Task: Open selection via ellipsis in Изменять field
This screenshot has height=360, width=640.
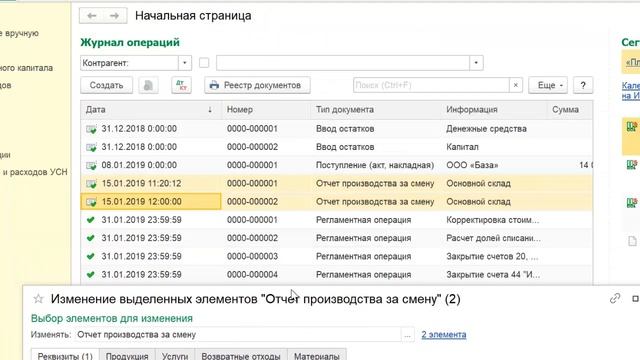Action: [407, 335]
